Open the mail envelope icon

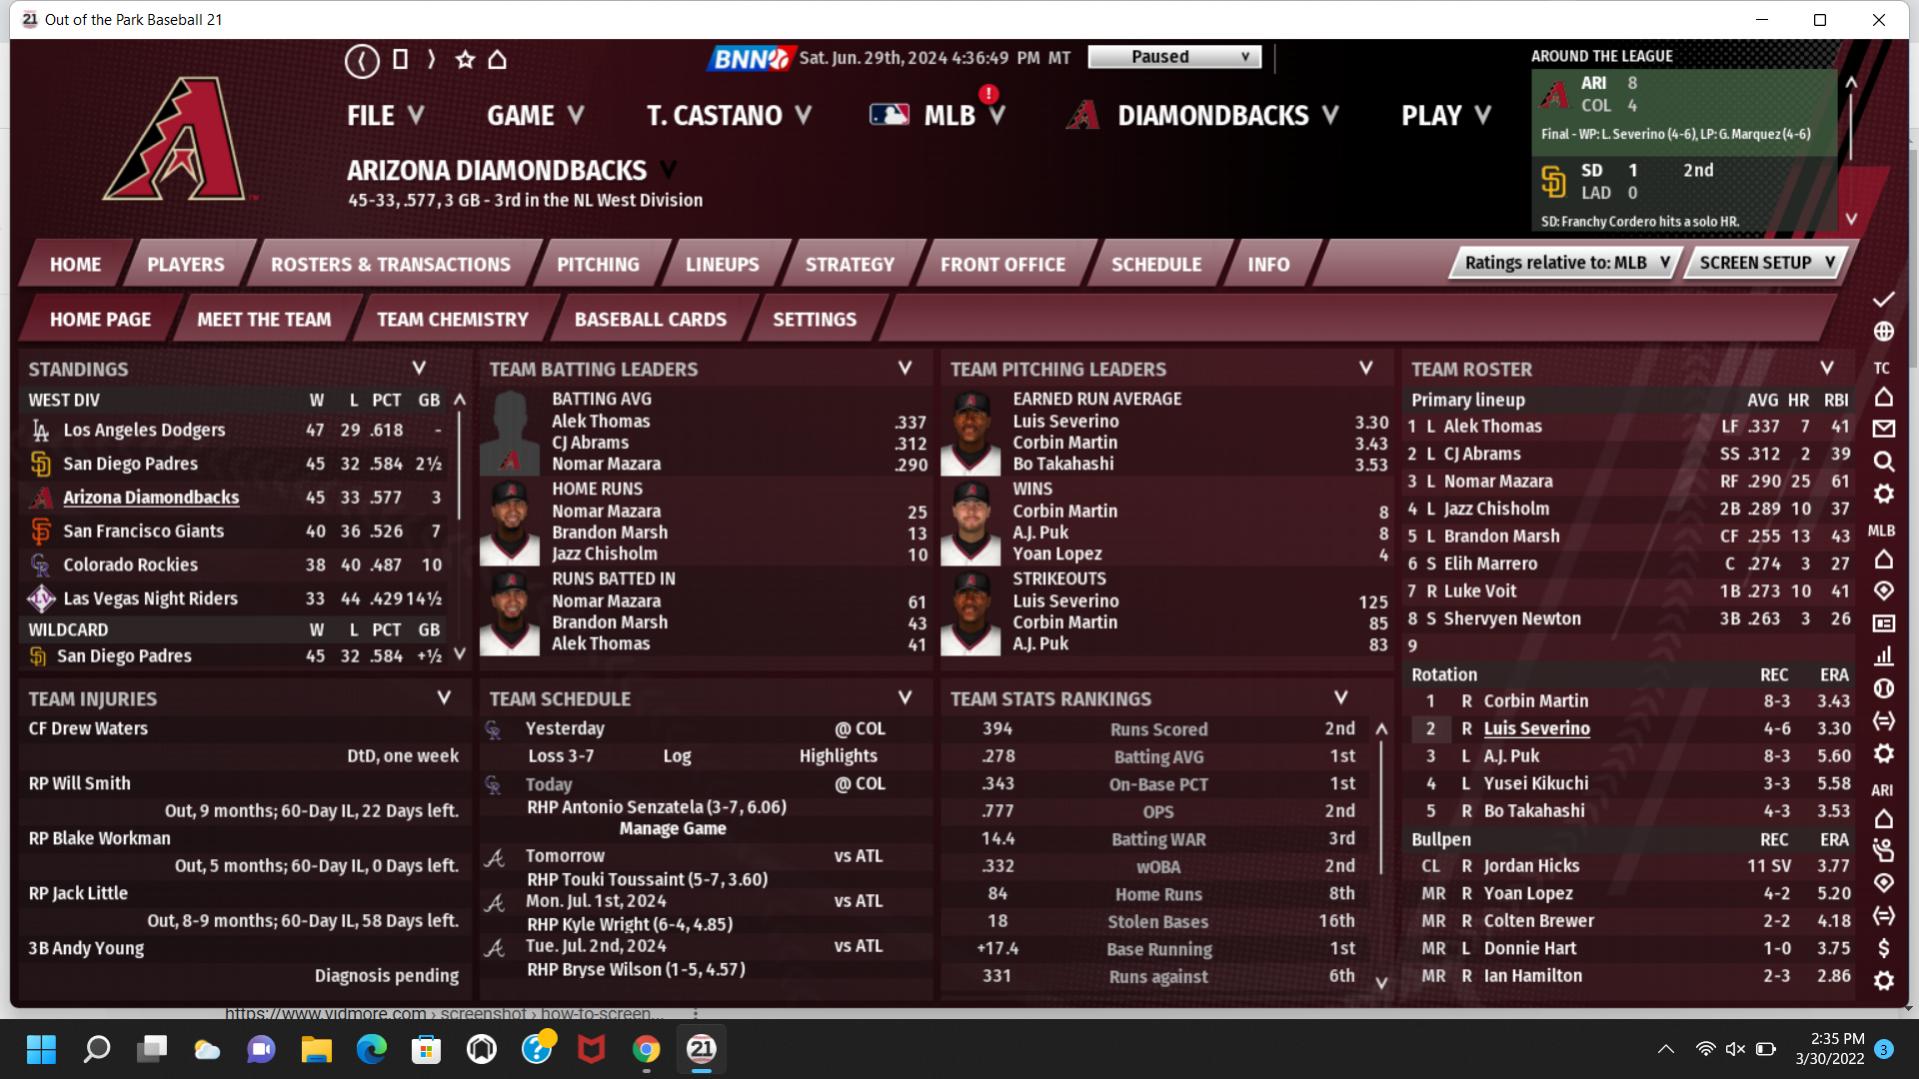click(1884, 429)
